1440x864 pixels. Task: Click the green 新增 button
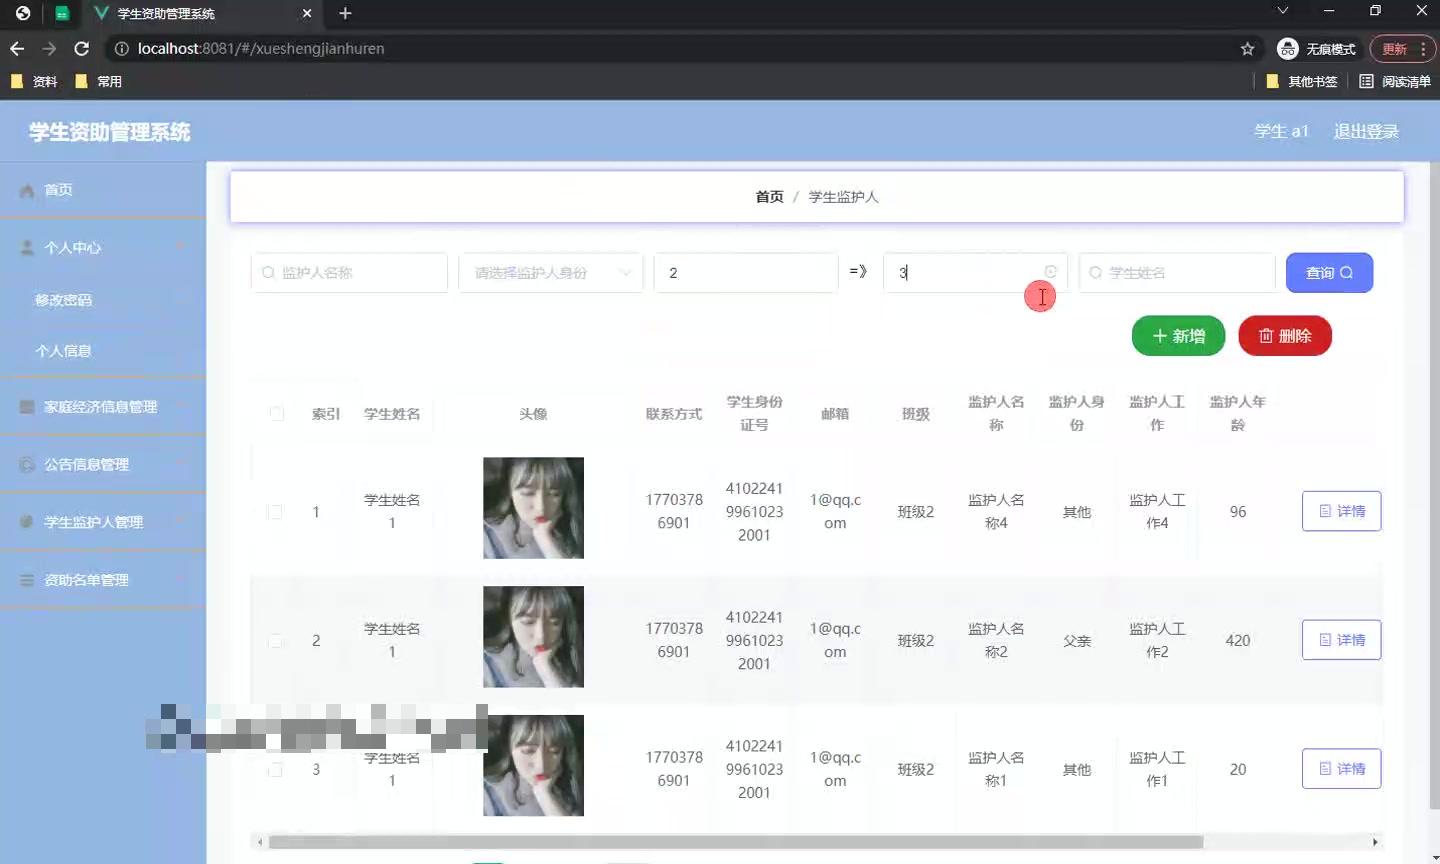click(x=1178, y=335)
